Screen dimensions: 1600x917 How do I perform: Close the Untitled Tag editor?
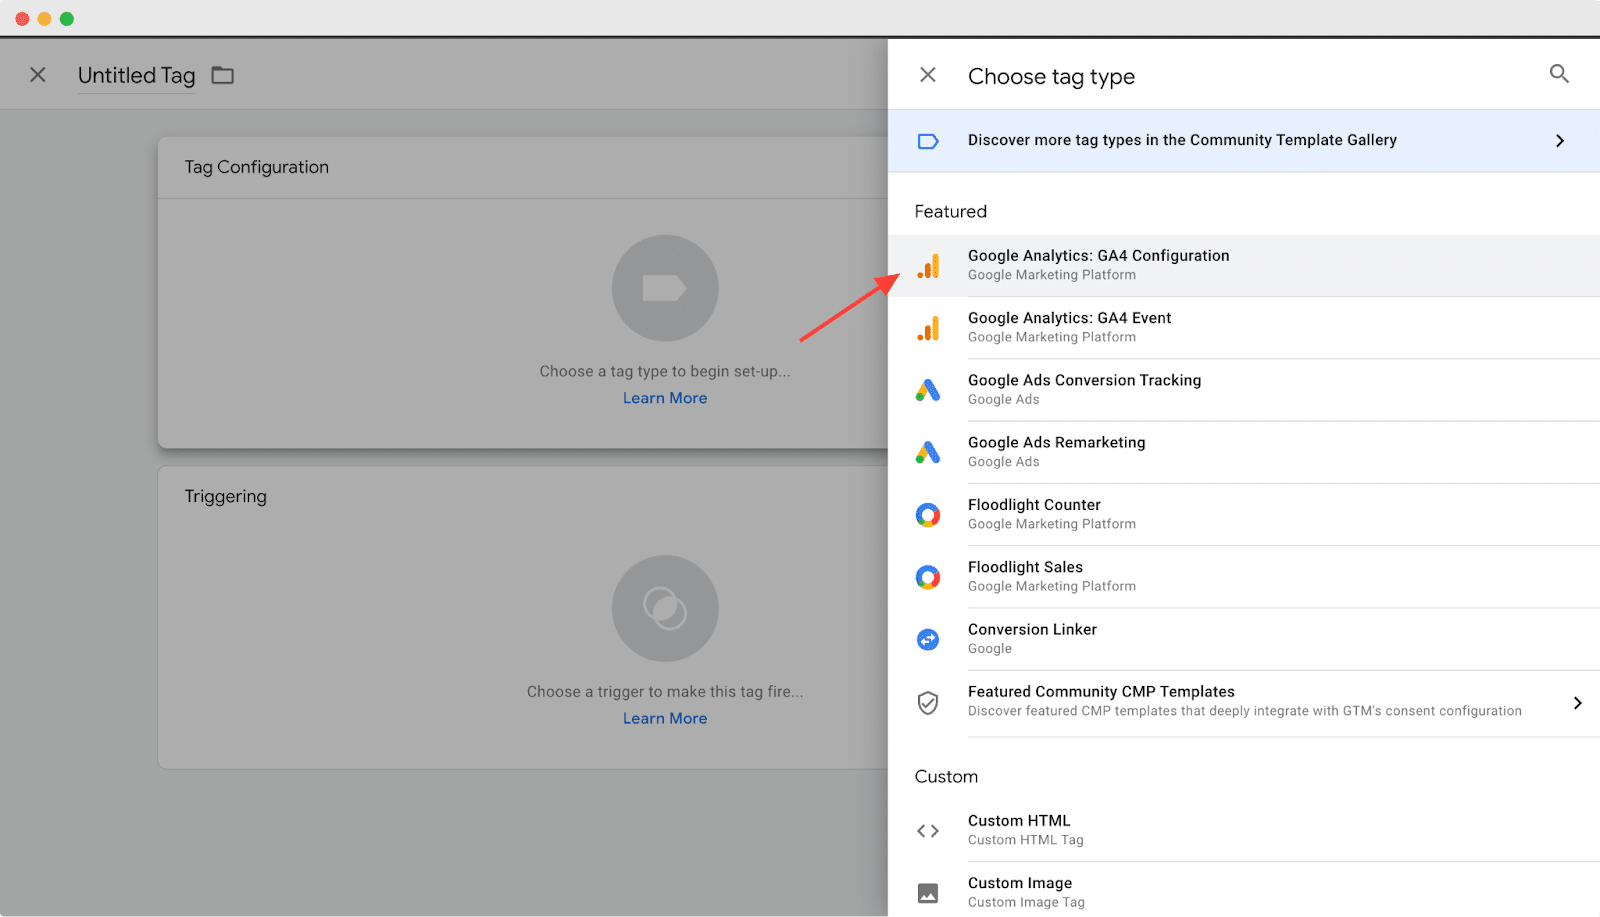38,75
